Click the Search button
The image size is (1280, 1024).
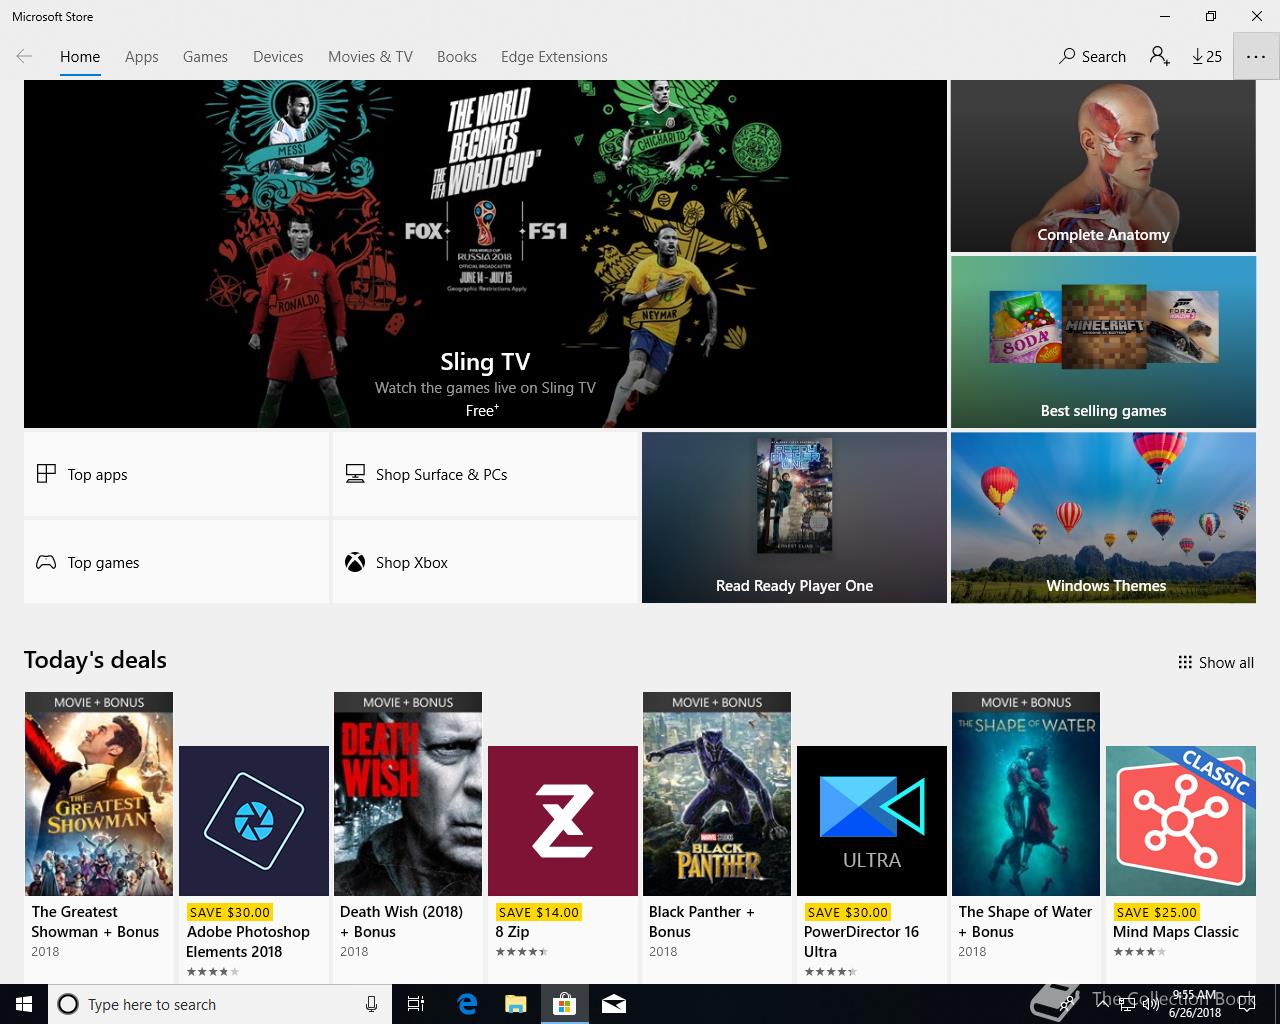coord(1092,57)
